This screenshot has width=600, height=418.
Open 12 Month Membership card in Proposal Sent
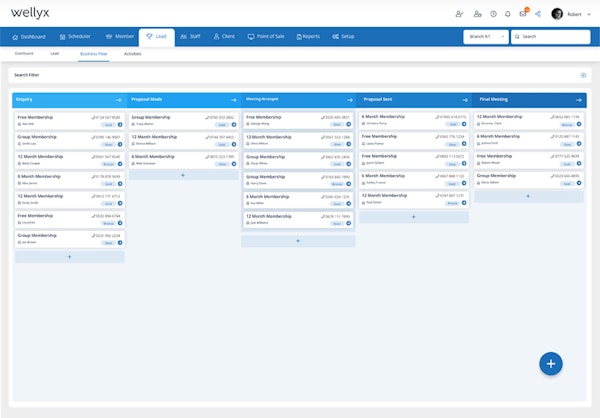click(414, 199)
